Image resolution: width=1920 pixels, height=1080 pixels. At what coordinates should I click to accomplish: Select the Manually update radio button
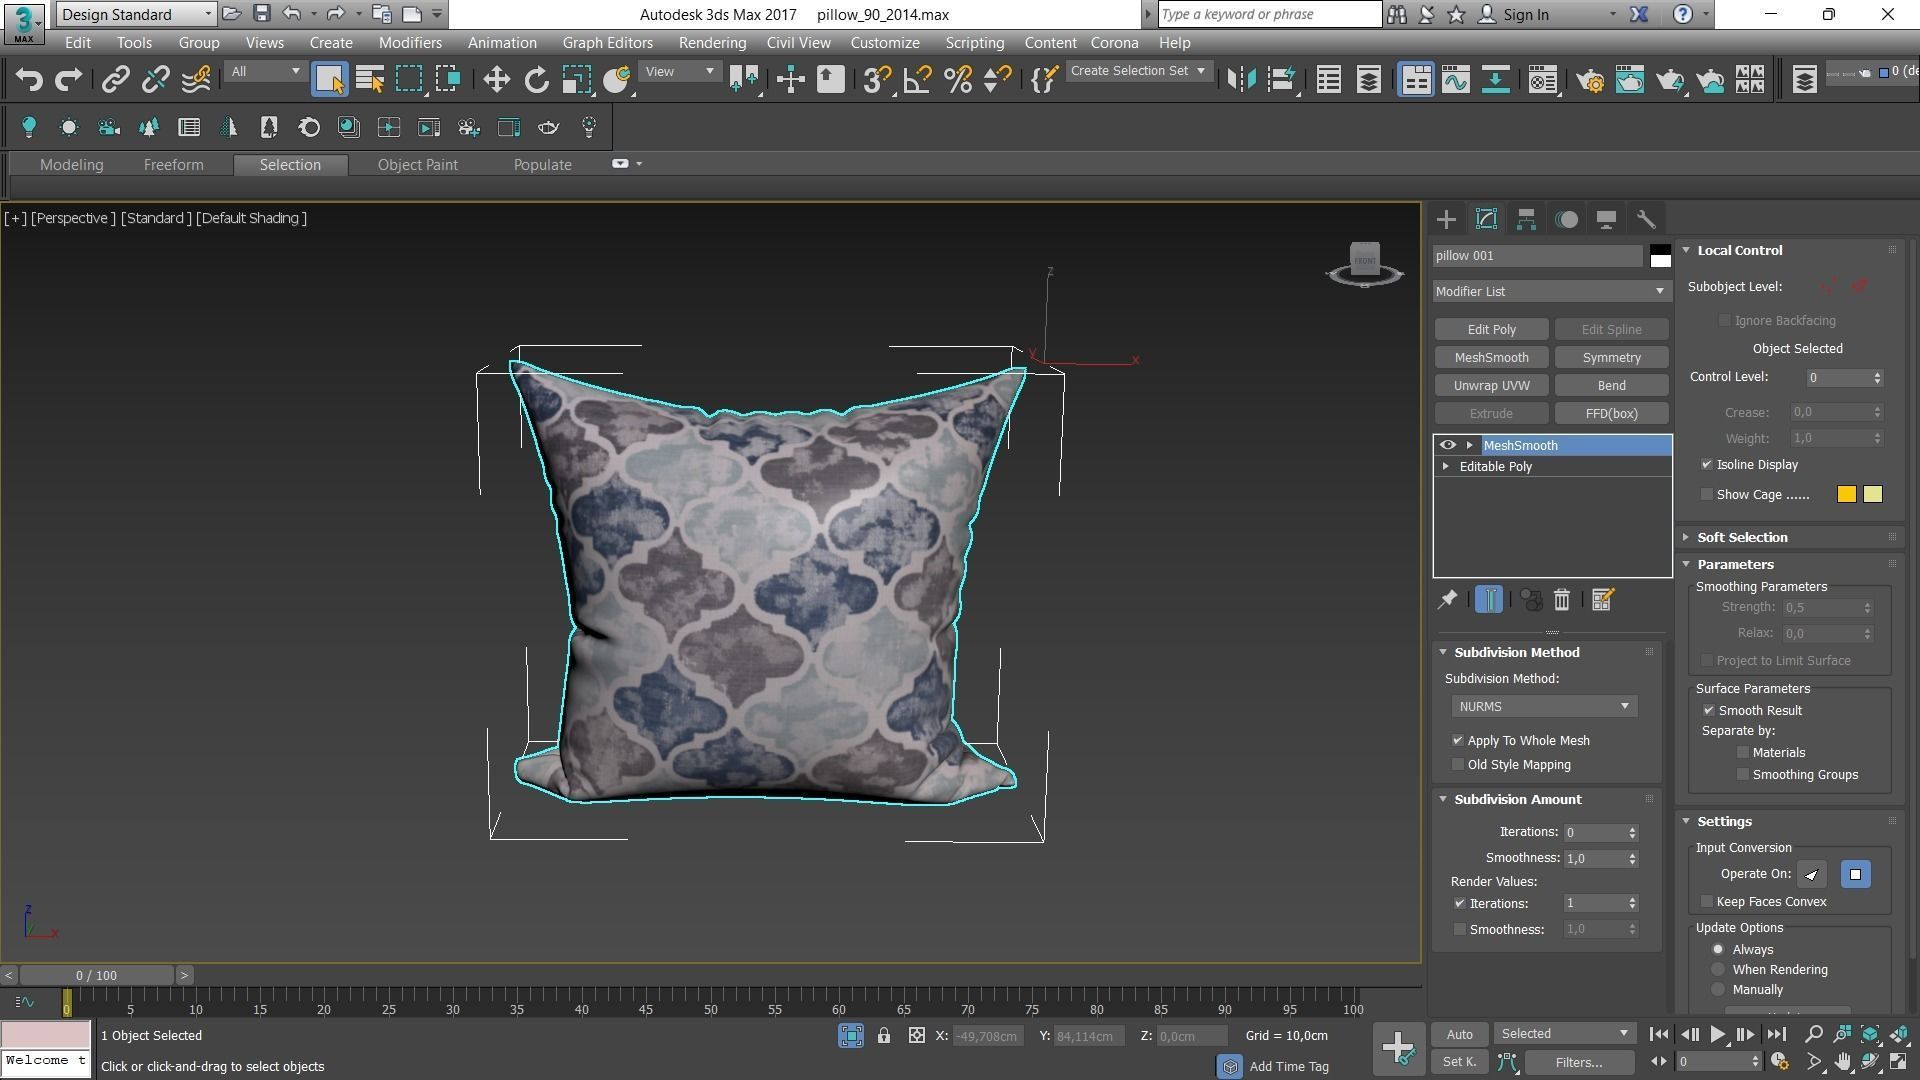(x=1718, y=990)
